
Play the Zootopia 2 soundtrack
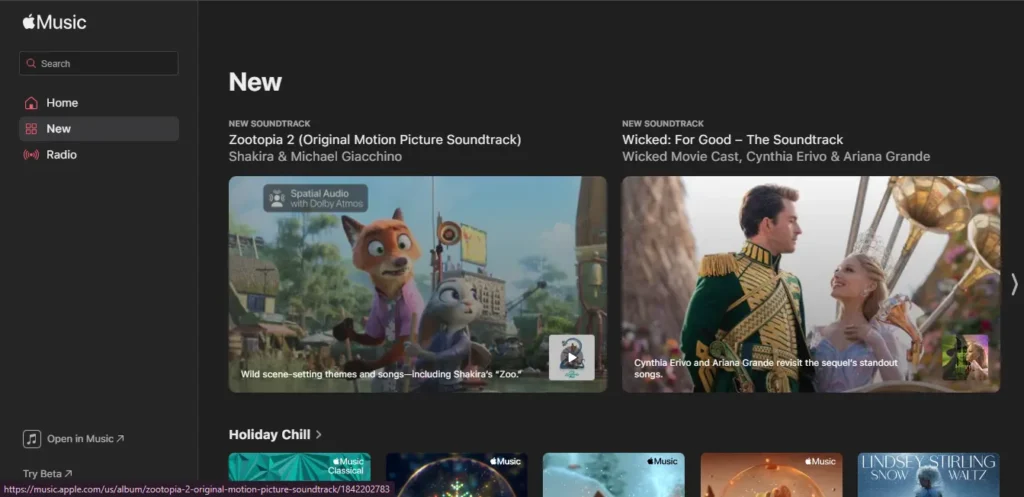point(571,358)
